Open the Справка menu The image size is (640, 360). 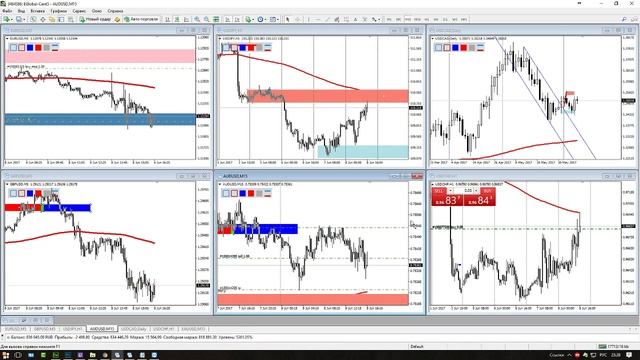coord(115,11)
